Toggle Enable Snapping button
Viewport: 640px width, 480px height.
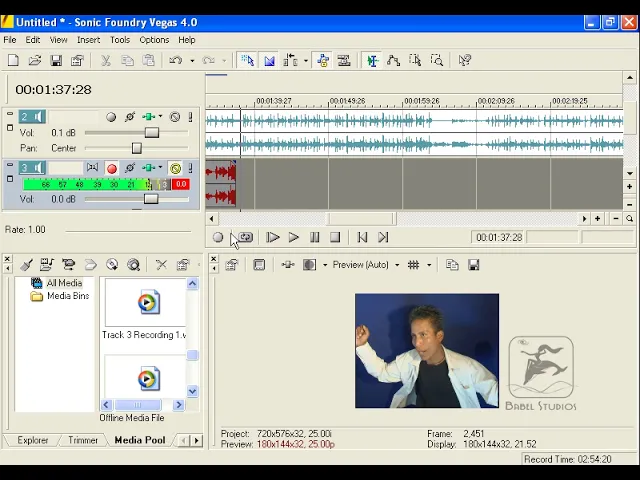tap(247, 60)
